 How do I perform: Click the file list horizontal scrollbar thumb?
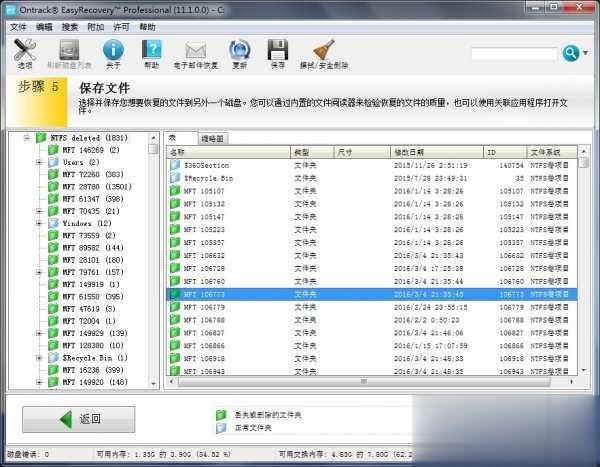364,381
